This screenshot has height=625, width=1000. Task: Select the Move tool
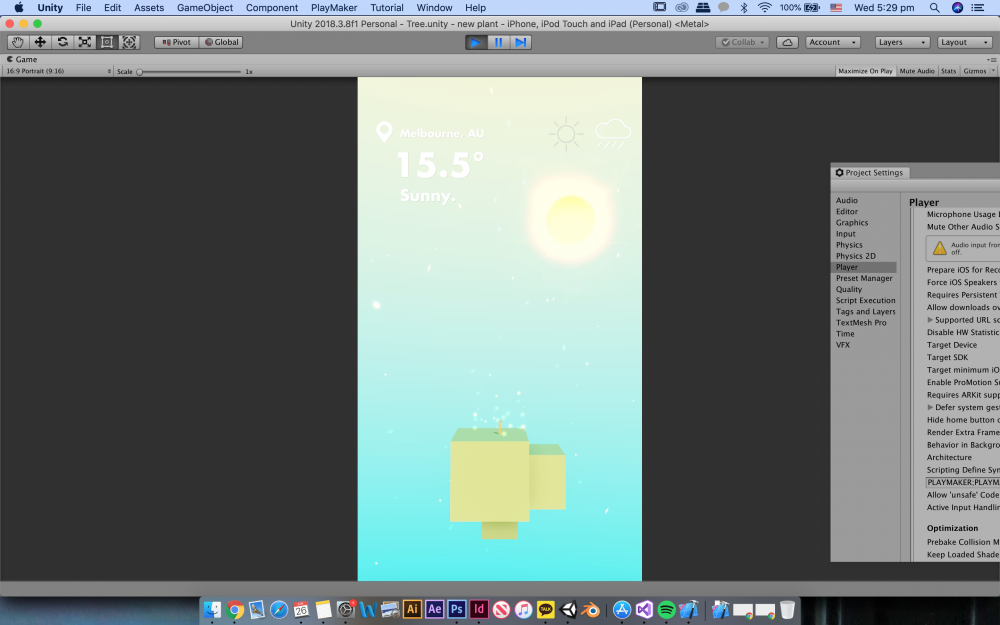(40, 42)
